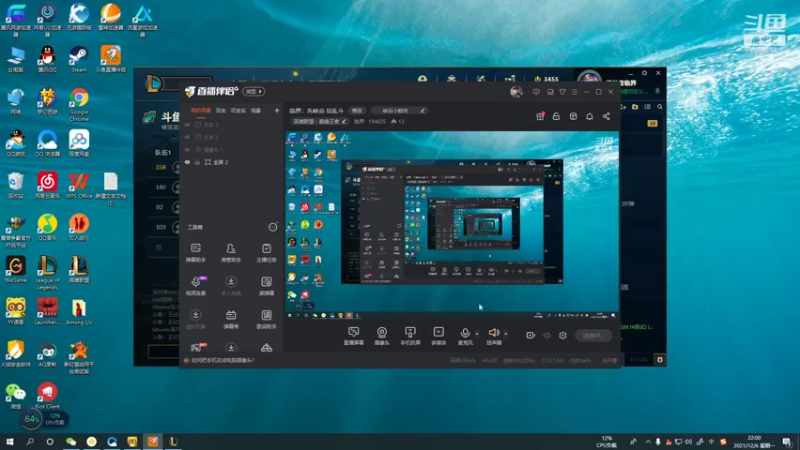The width and height of the screenshot is (800, 450).
Task: Open notifications bell in streaming app
Action: tap(589, 116)
